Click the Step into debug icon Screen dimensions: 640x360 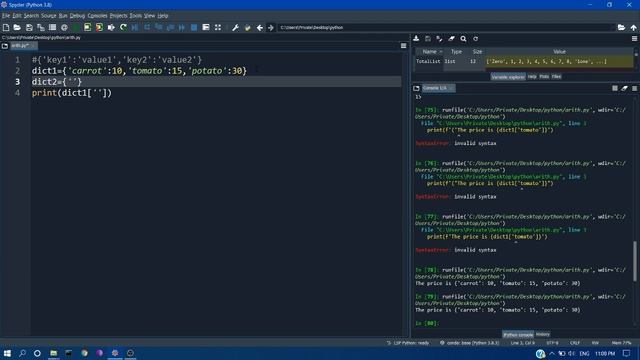[x=159, y=27]
